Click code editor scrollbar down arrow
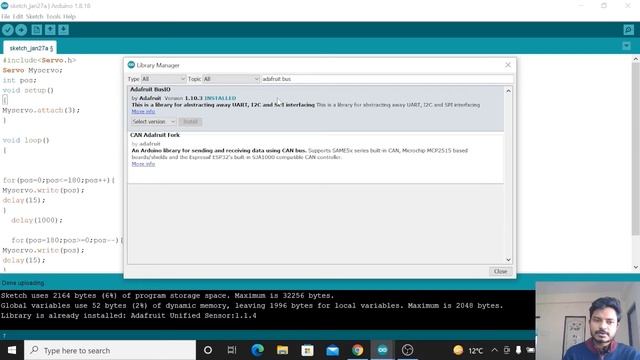 coord(636,267)
